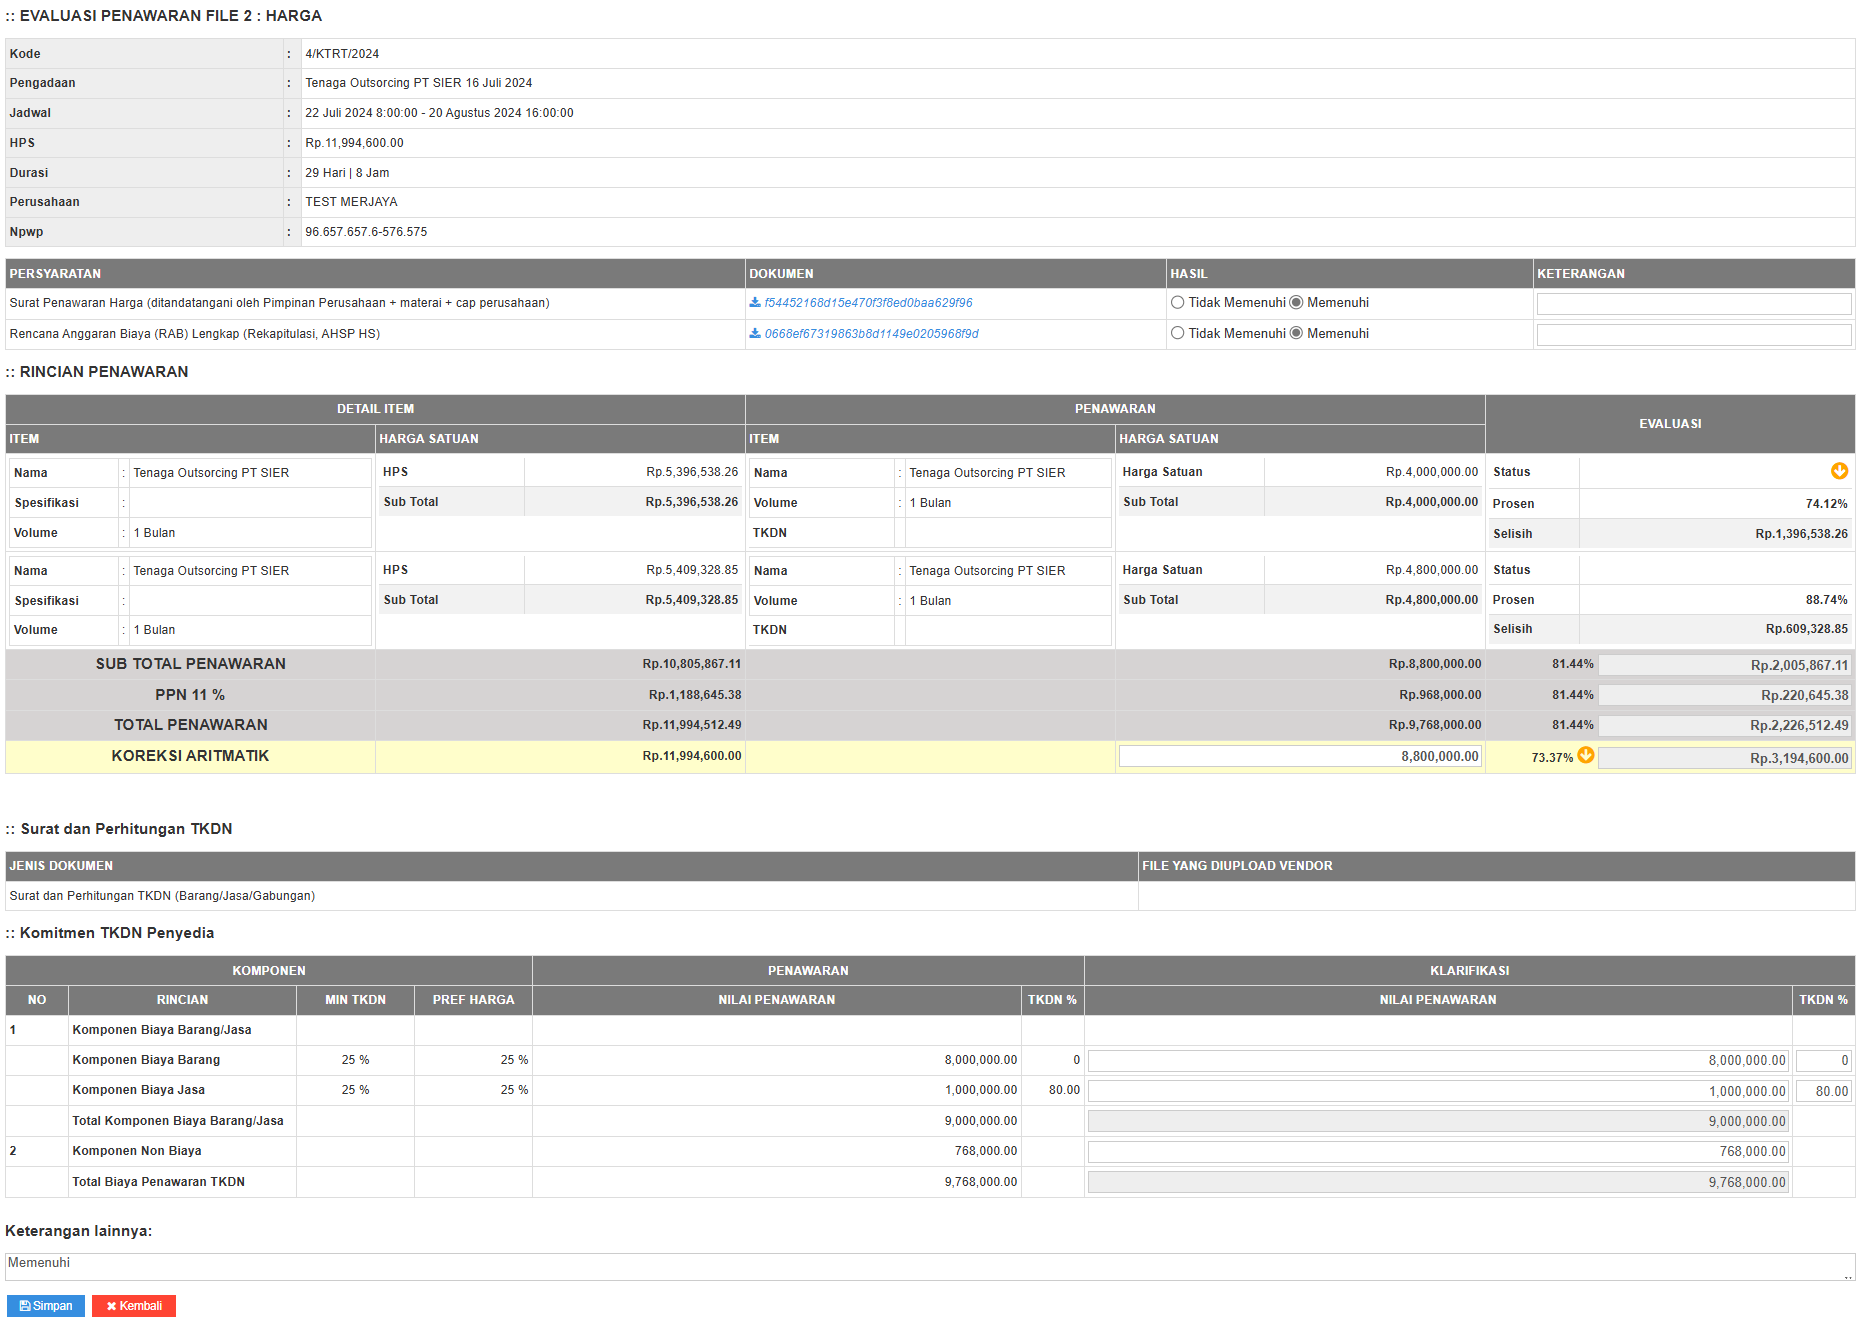Click download icon for Rencana Anggaran Biaya document

(x=755, y=334)
